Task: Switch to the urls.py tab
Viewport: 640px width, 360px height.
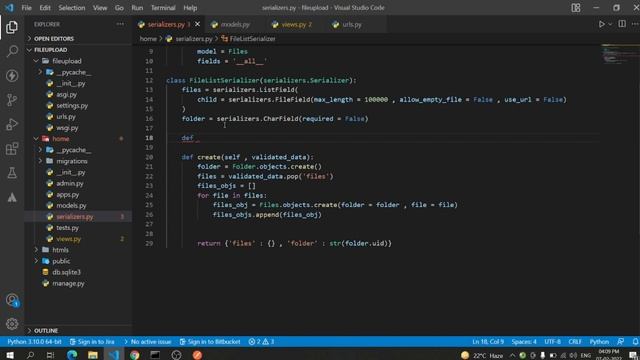Action: [351, 24]
